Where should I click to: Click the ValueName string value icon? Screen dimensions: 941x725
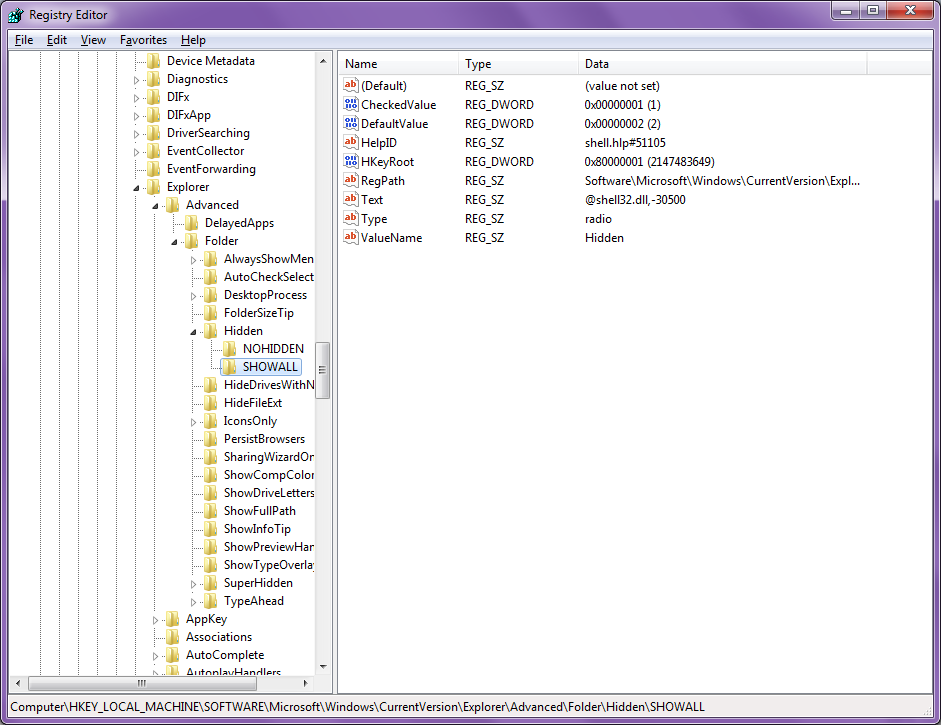[351, 238]
